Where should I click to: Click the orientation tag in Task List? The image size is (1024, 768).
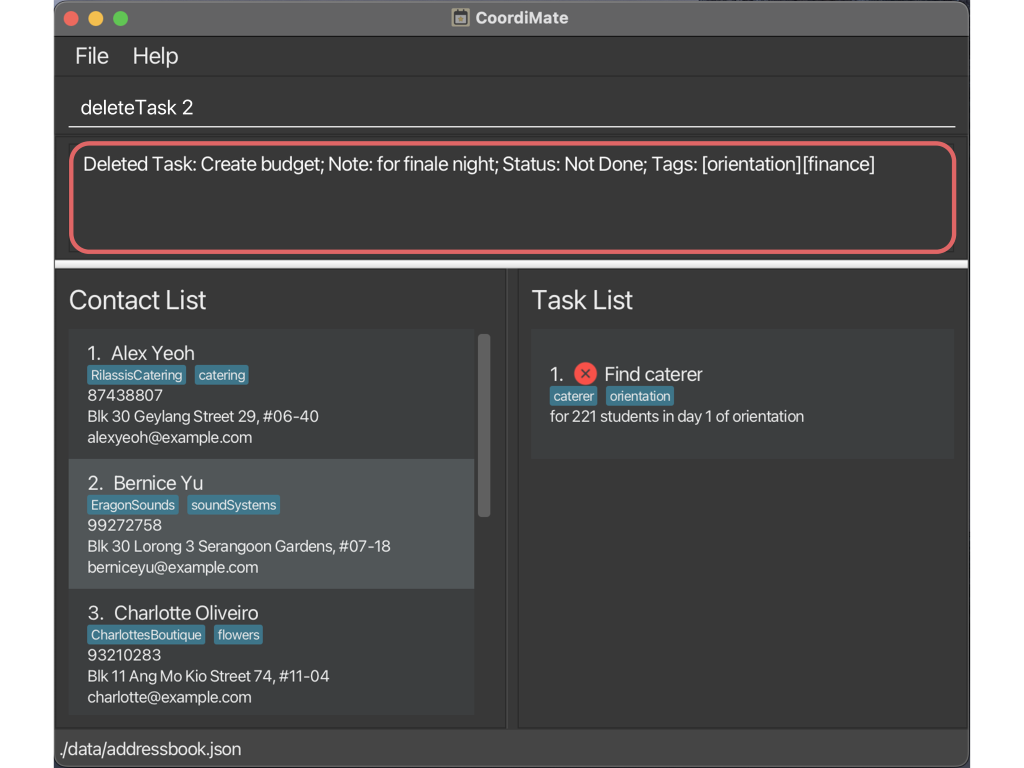pos(640,396)
